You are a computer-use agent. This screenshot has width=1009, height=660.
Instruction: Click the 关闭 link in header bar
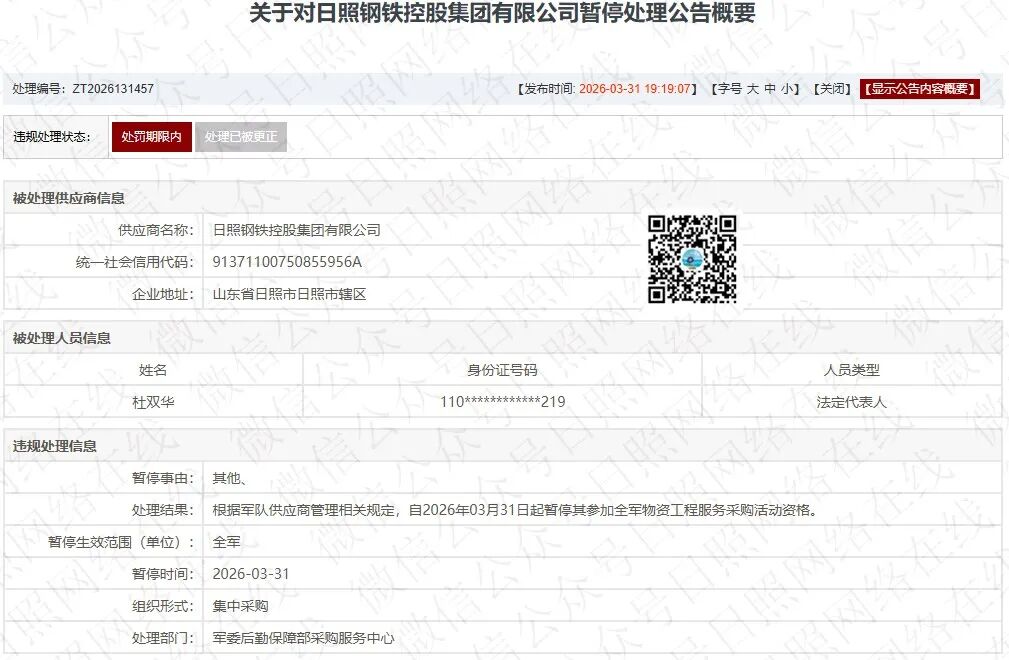tap(832, 89)
